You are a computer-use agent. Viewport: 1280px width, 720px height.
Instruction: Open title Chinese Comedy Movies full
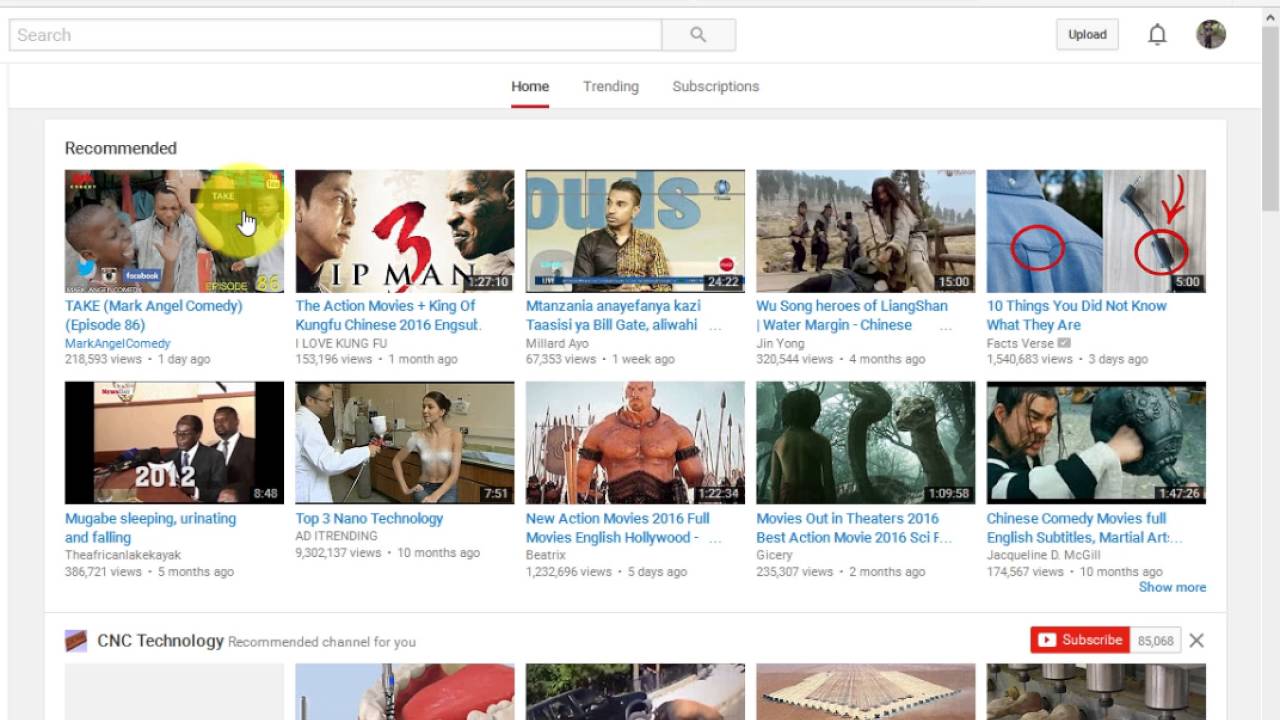pyautogui.click(x=1085, y=528)
